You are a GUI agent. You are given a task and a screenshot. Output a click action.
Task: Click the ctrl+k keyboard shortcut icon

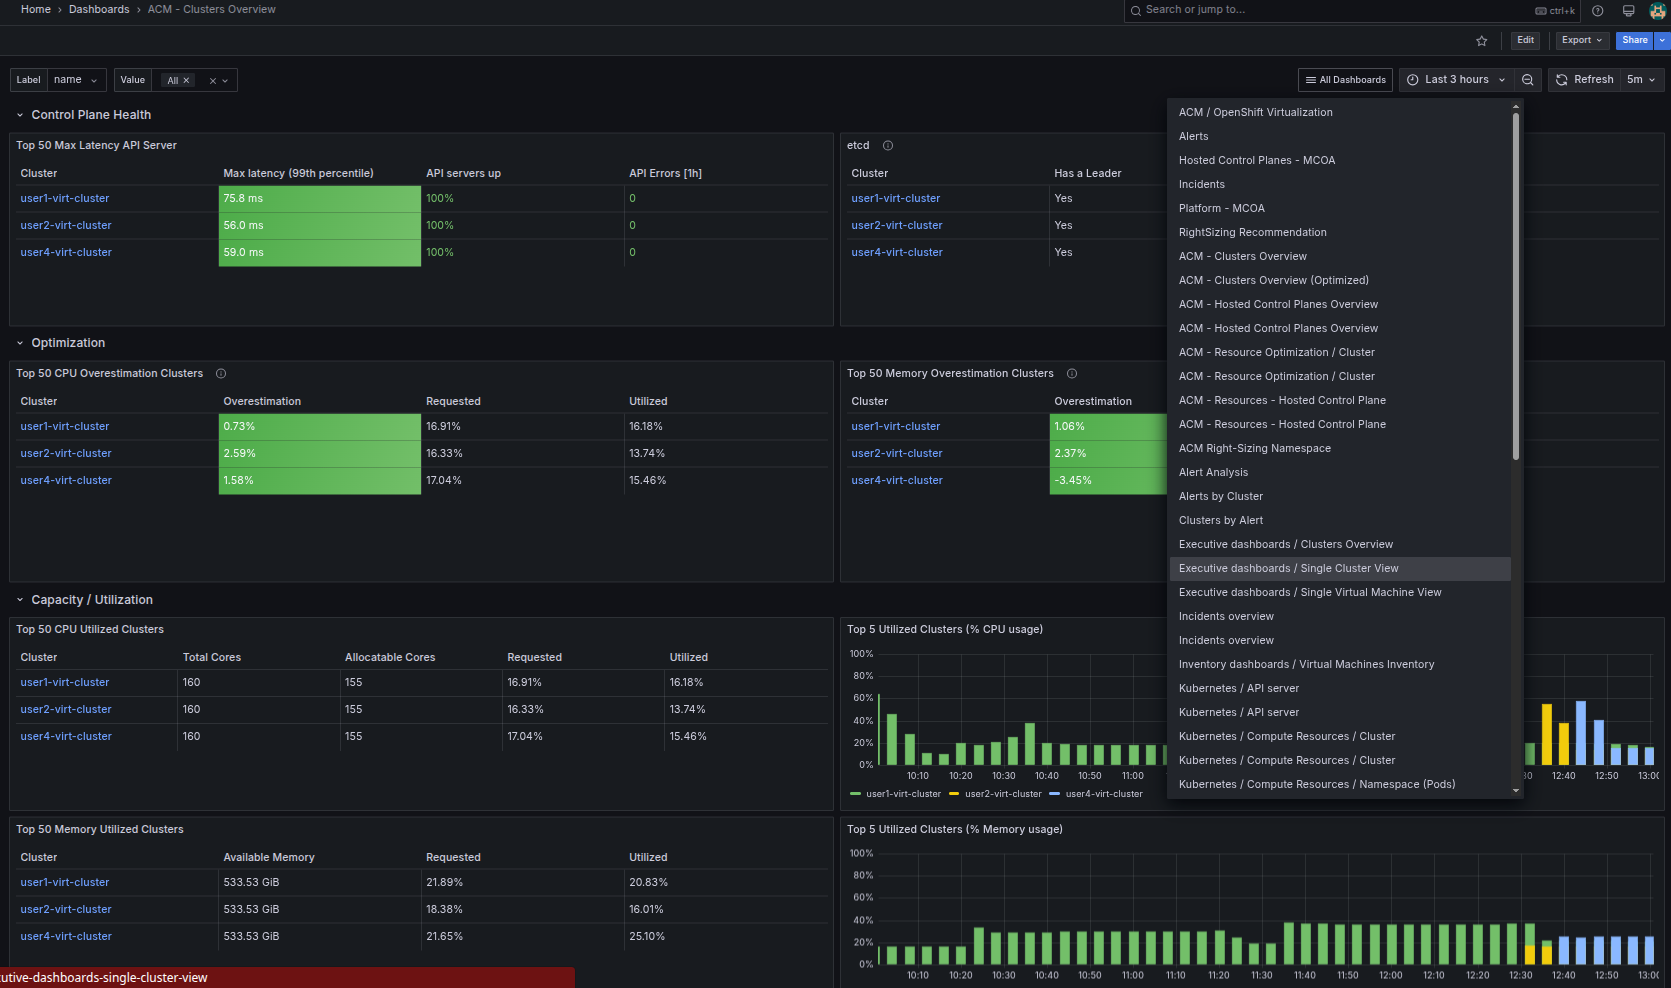click(1541, 11)
